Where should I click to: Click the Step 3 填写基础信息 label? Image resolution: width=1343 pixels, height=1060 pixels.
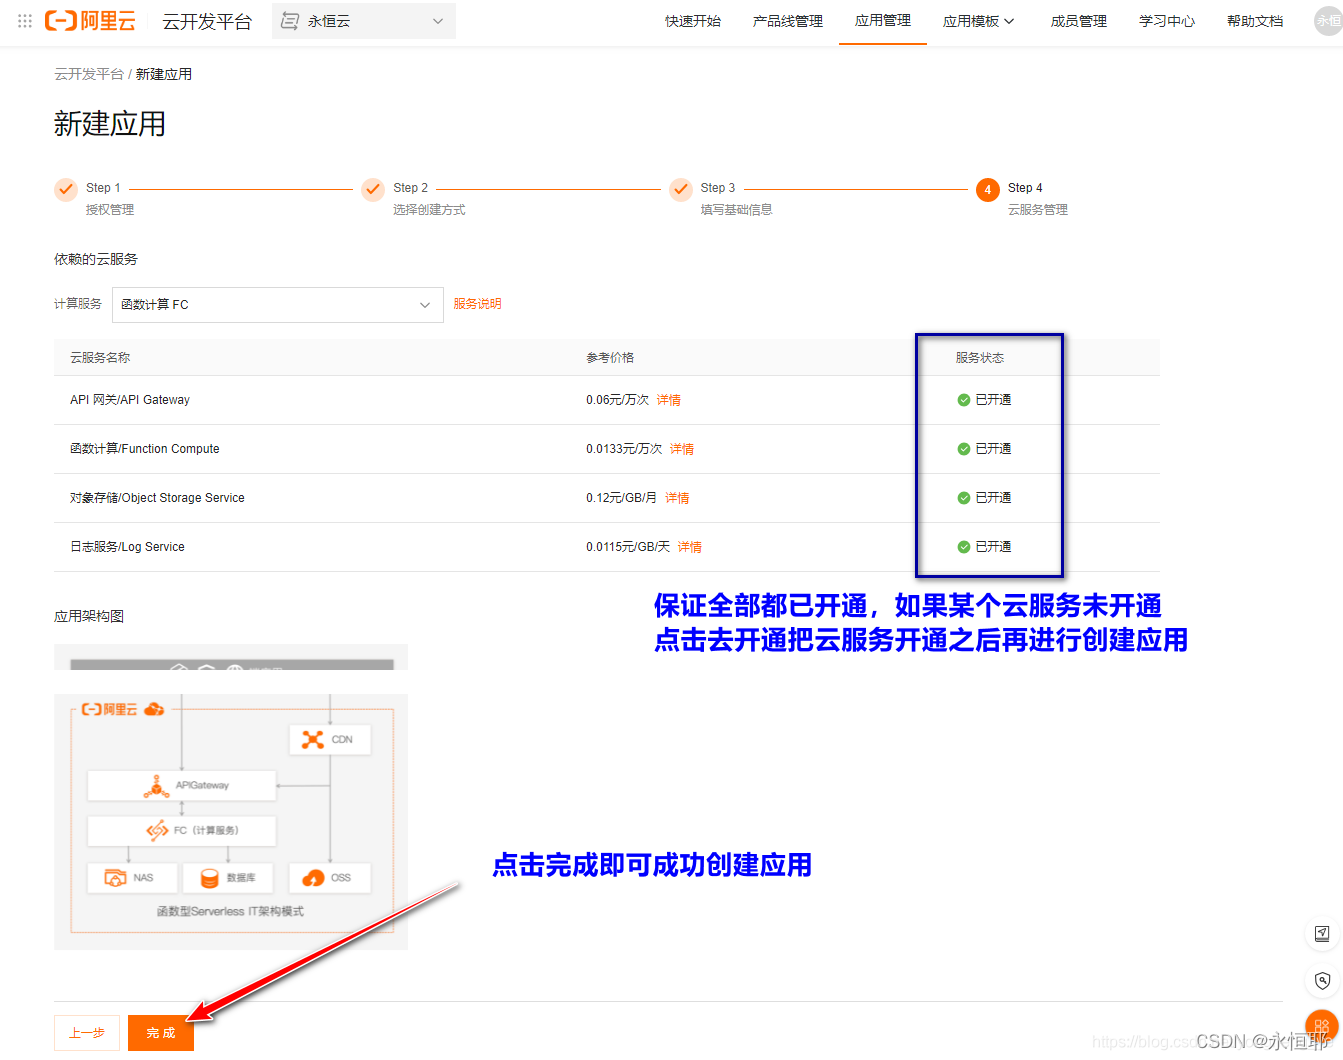coord(737,210)
